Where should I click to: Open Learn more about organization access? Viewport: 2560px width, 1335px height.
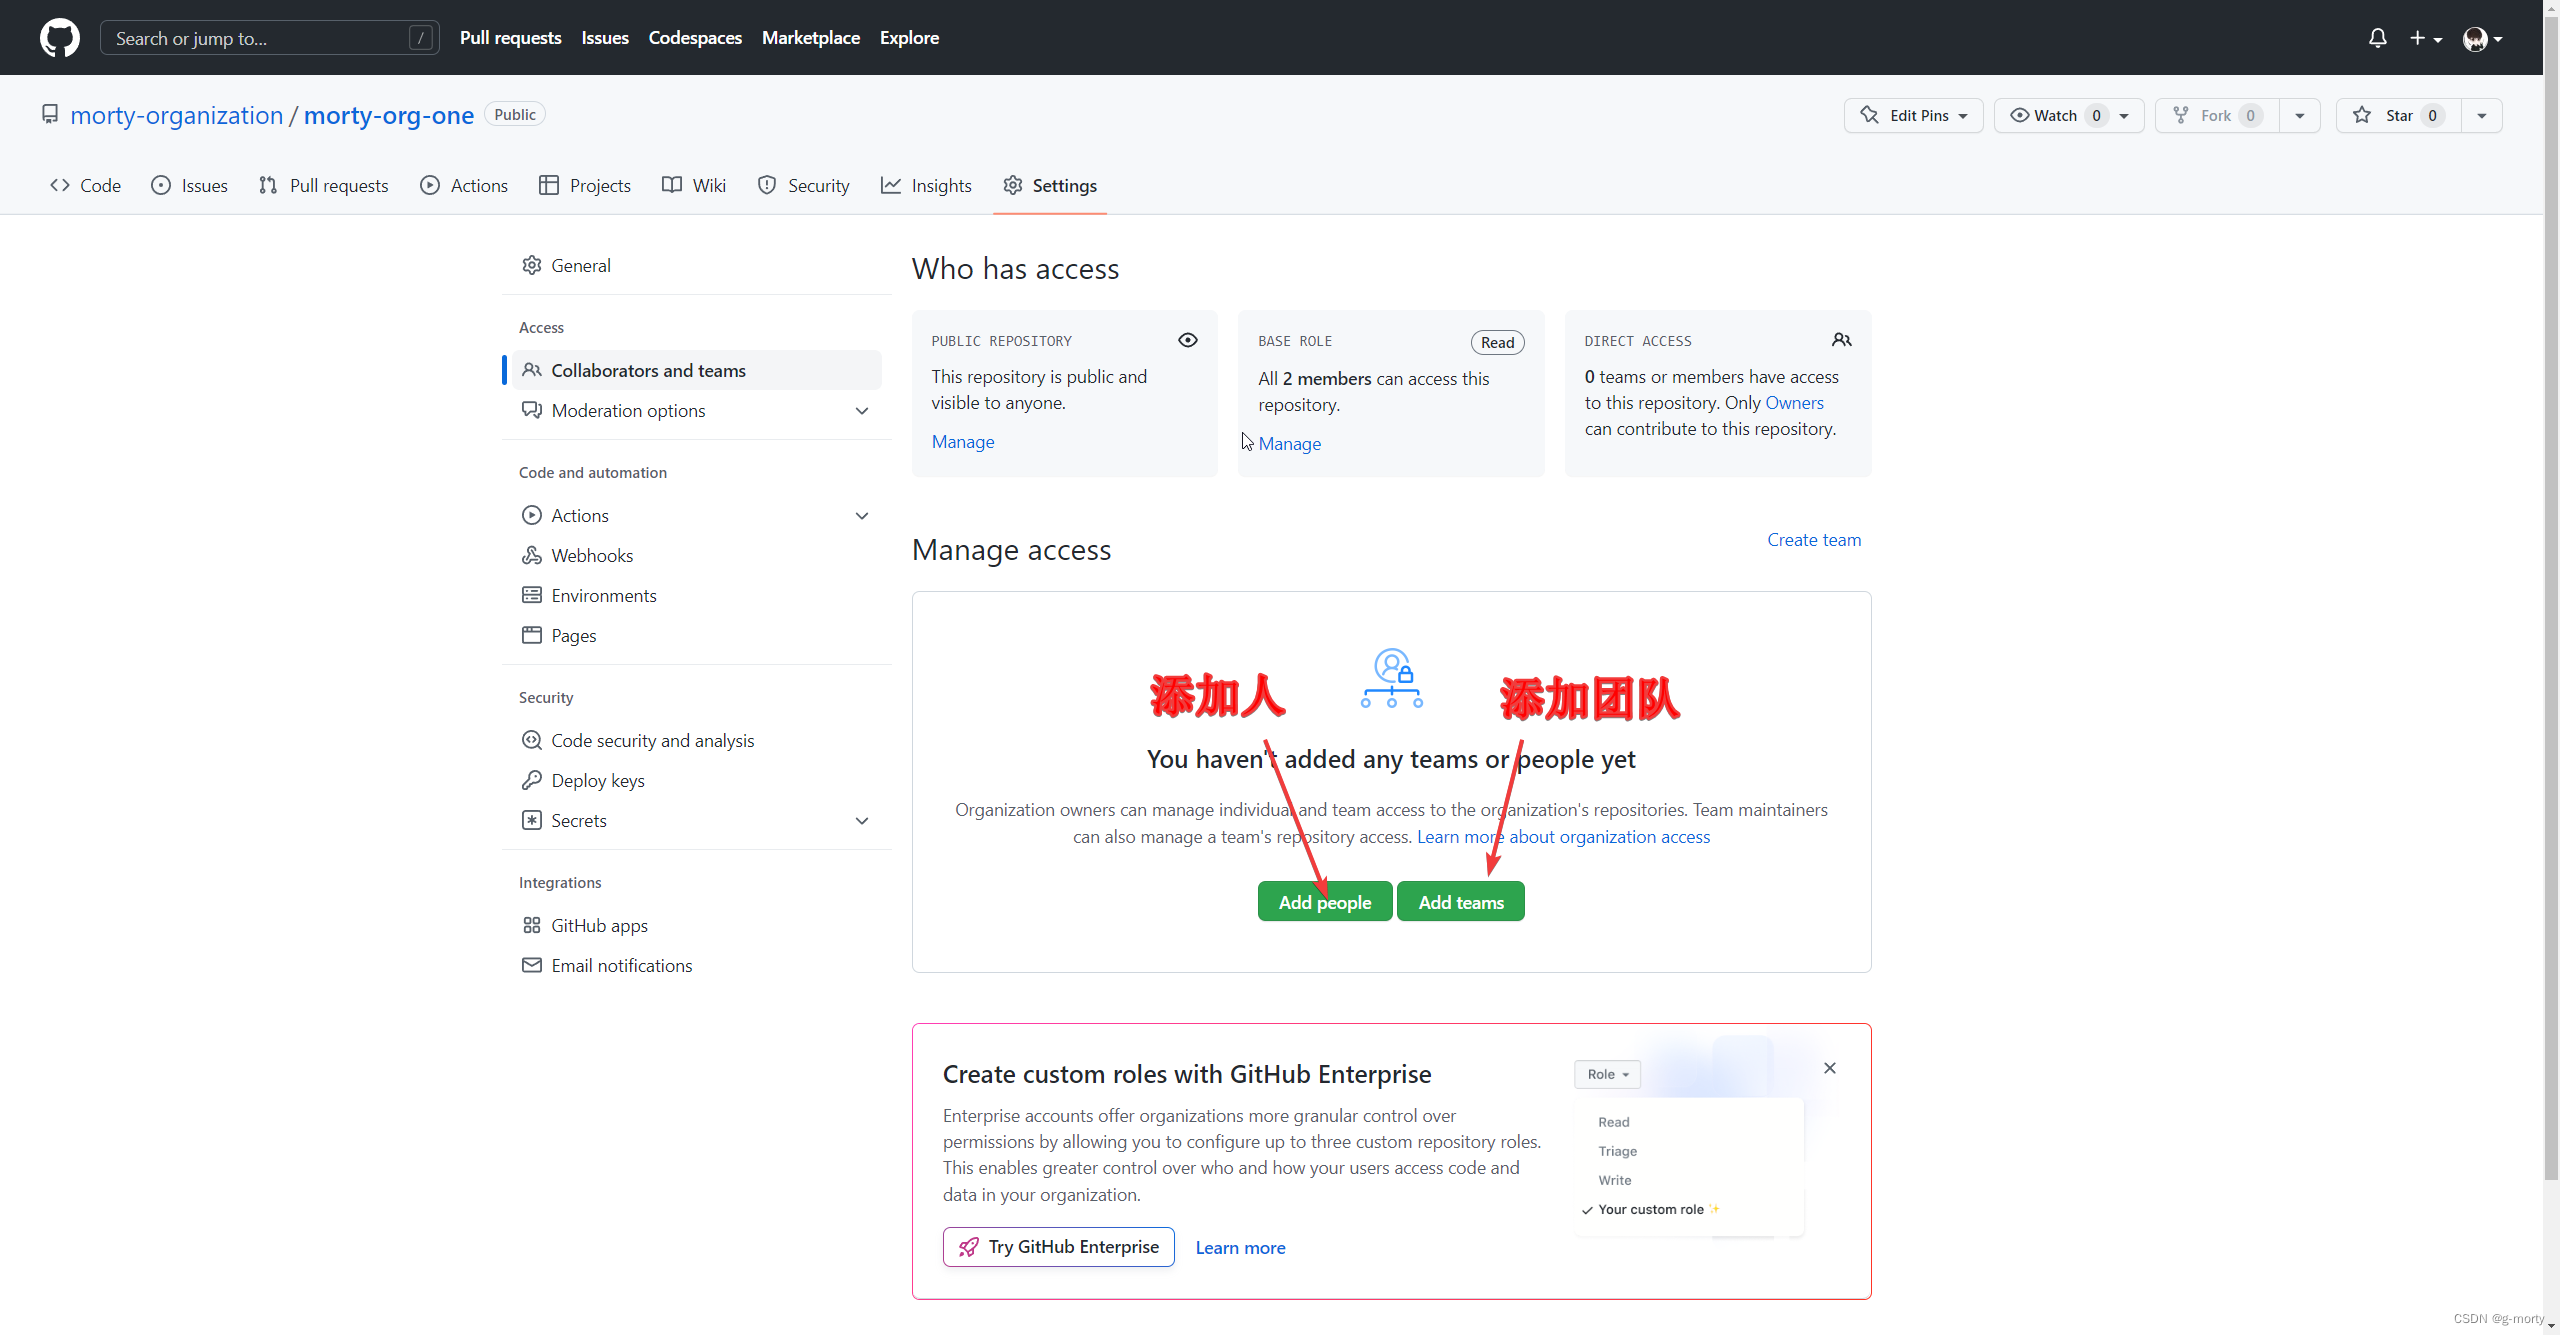coord(1563,836)
